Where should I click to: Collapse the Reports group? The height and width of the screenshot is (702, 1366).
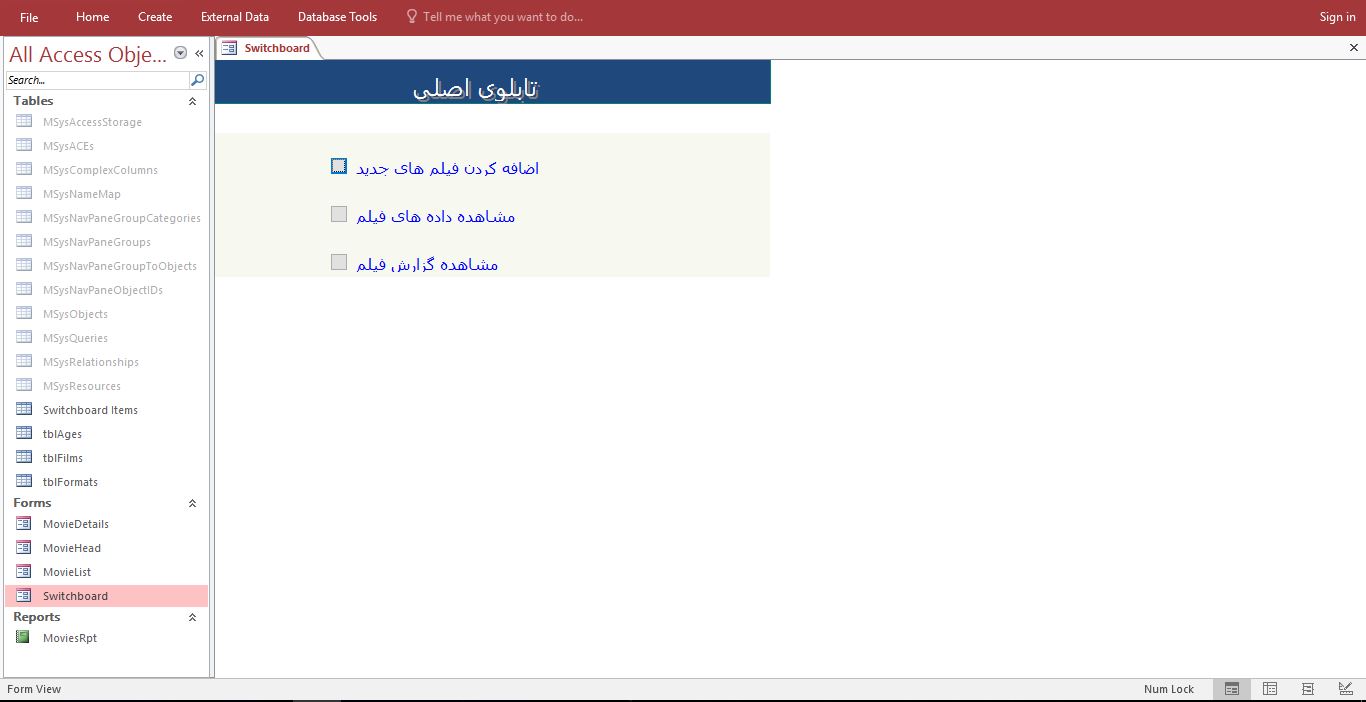(192, 617)
